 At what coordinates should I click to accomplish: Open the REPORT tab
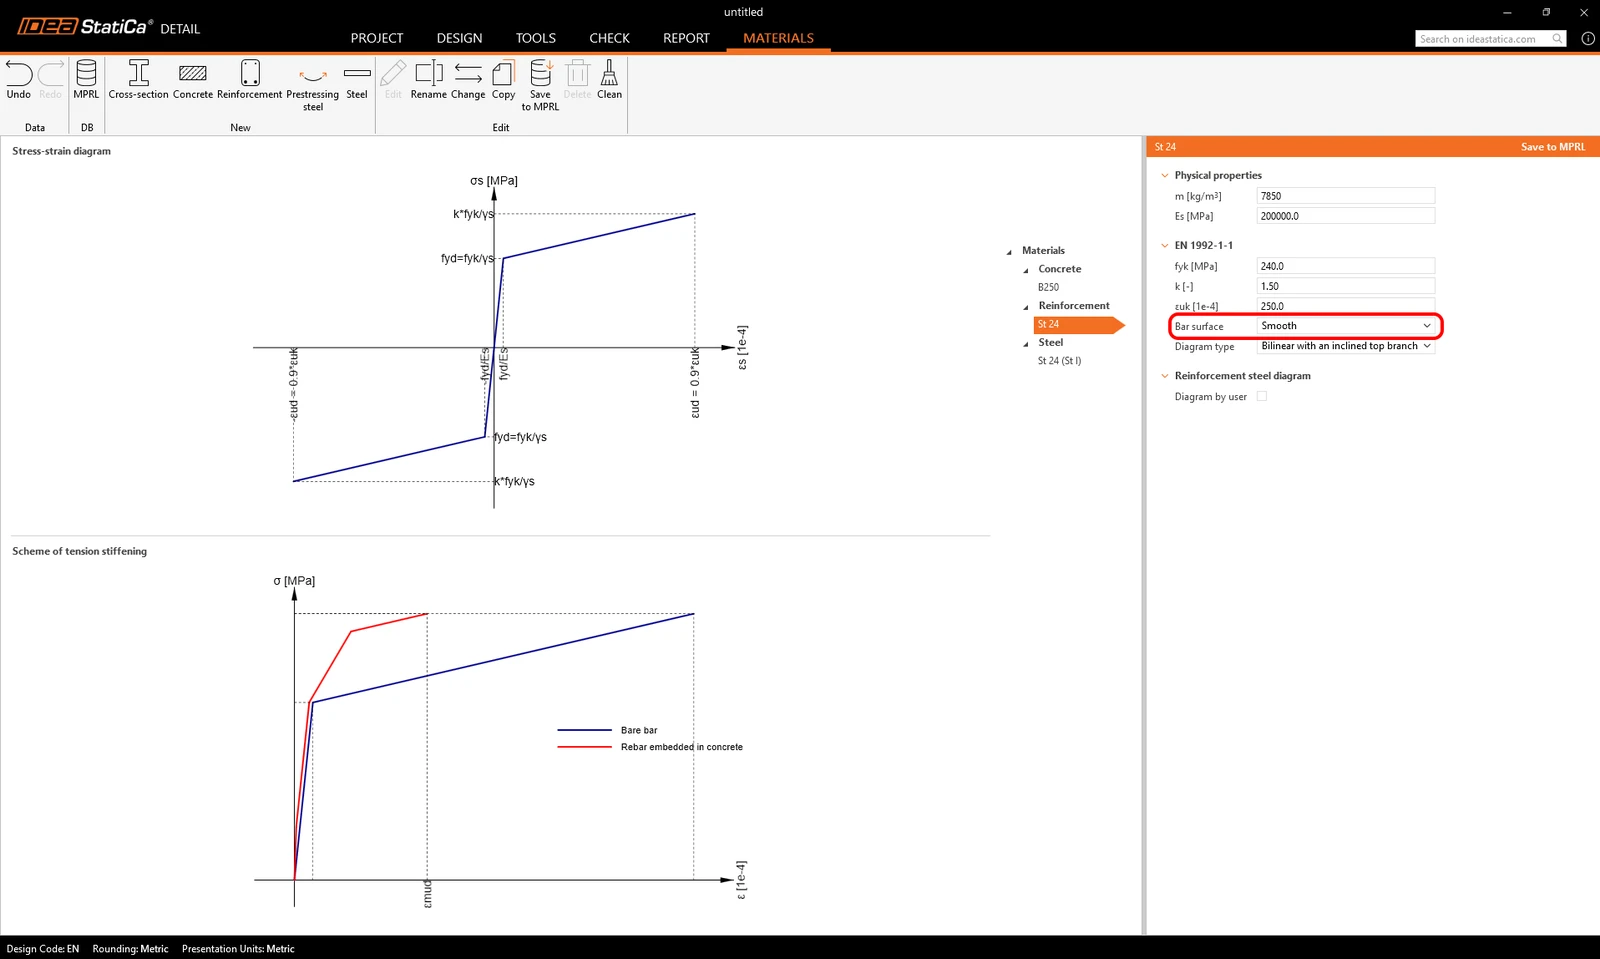(686, 38)
